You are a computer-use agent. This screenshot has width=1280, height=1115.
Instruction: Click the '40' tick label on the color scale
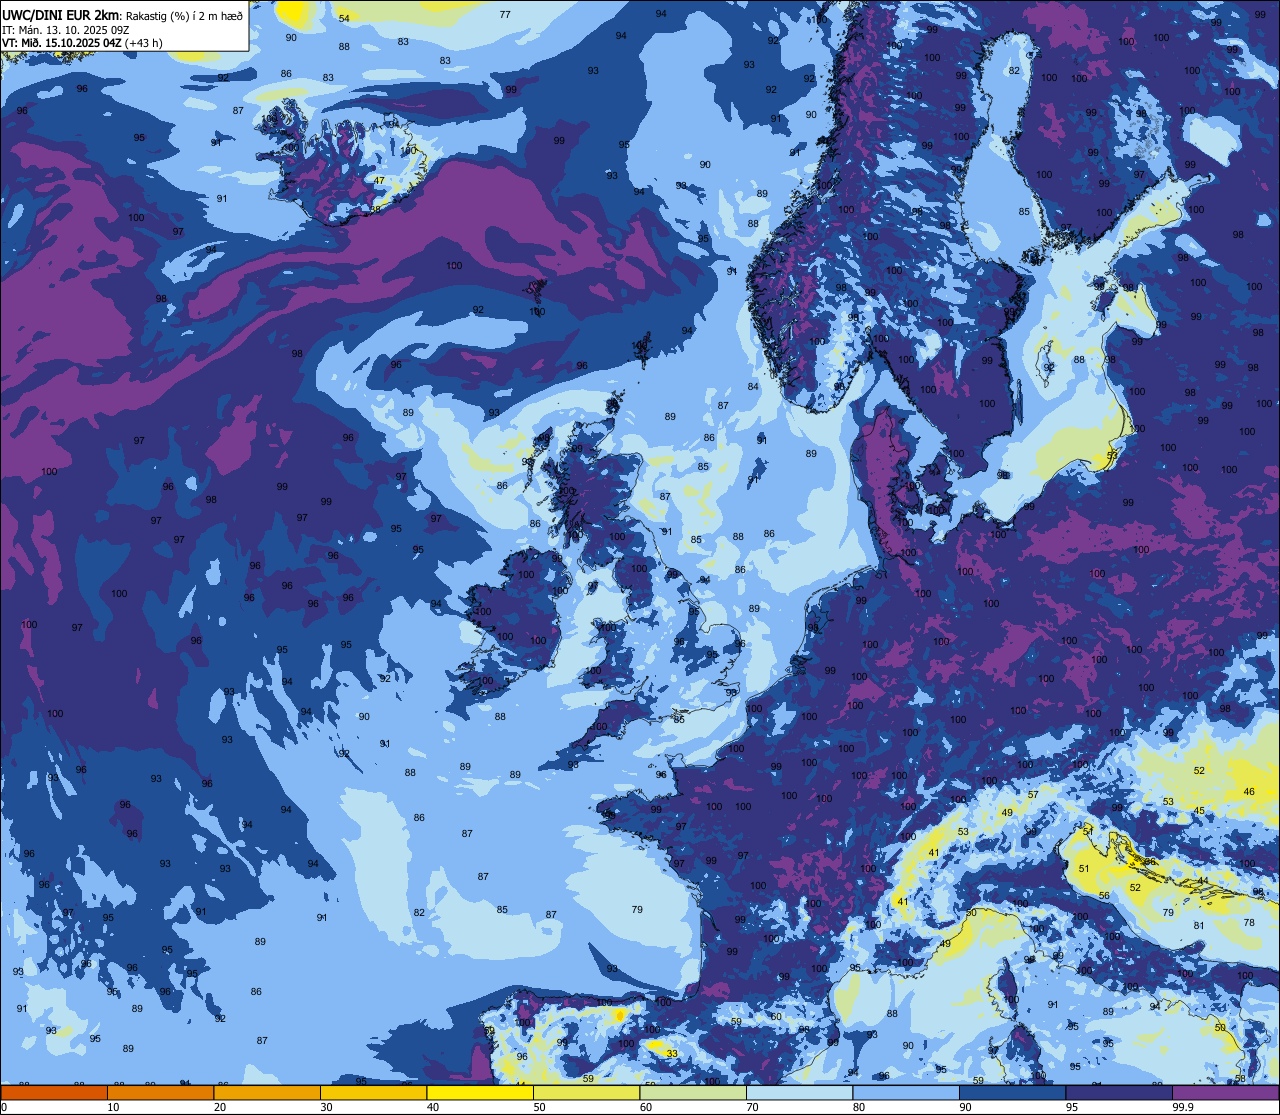pos(433,1107)
